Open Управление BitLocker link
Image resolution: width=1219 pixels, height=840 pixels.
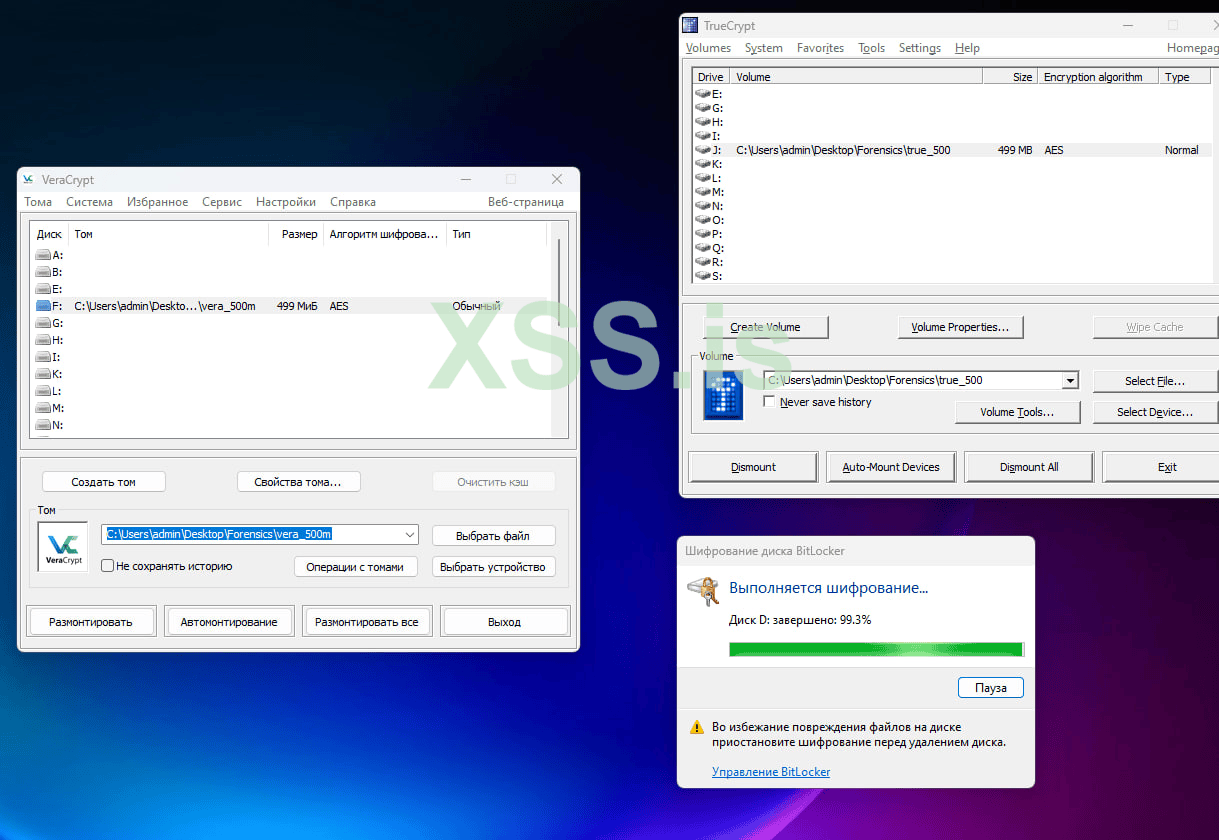click(x=771, y=772)
